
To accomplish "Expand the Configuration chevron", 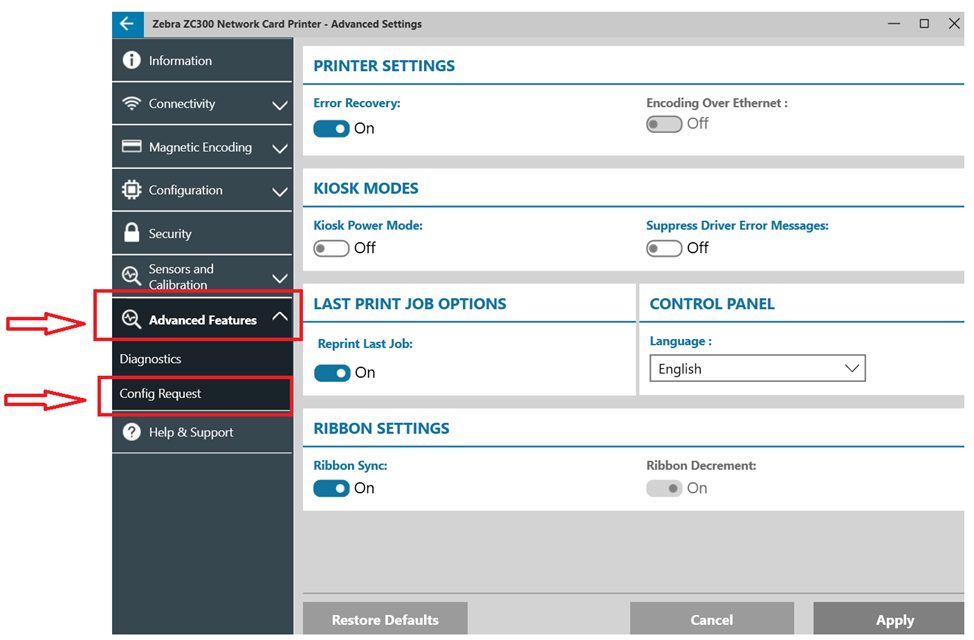I will point(280,191).
